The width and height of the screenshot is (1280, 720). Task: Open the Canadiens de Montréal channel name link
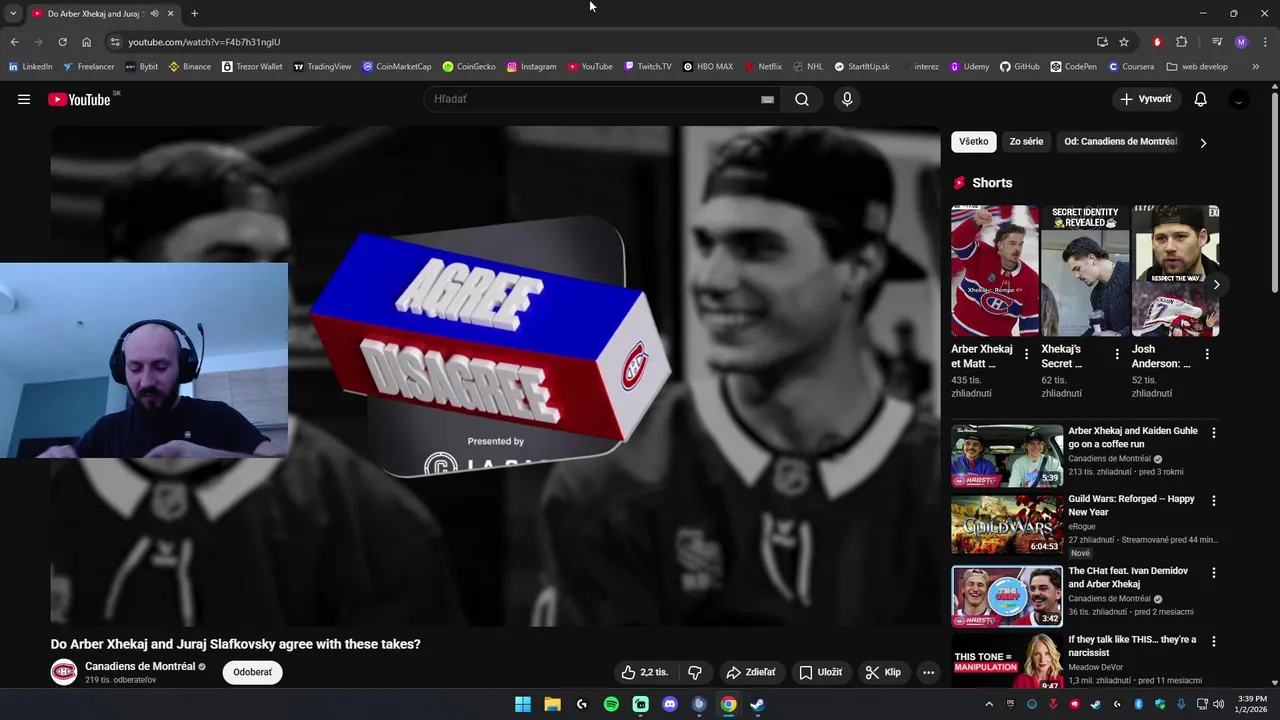(x=140, y=666)
